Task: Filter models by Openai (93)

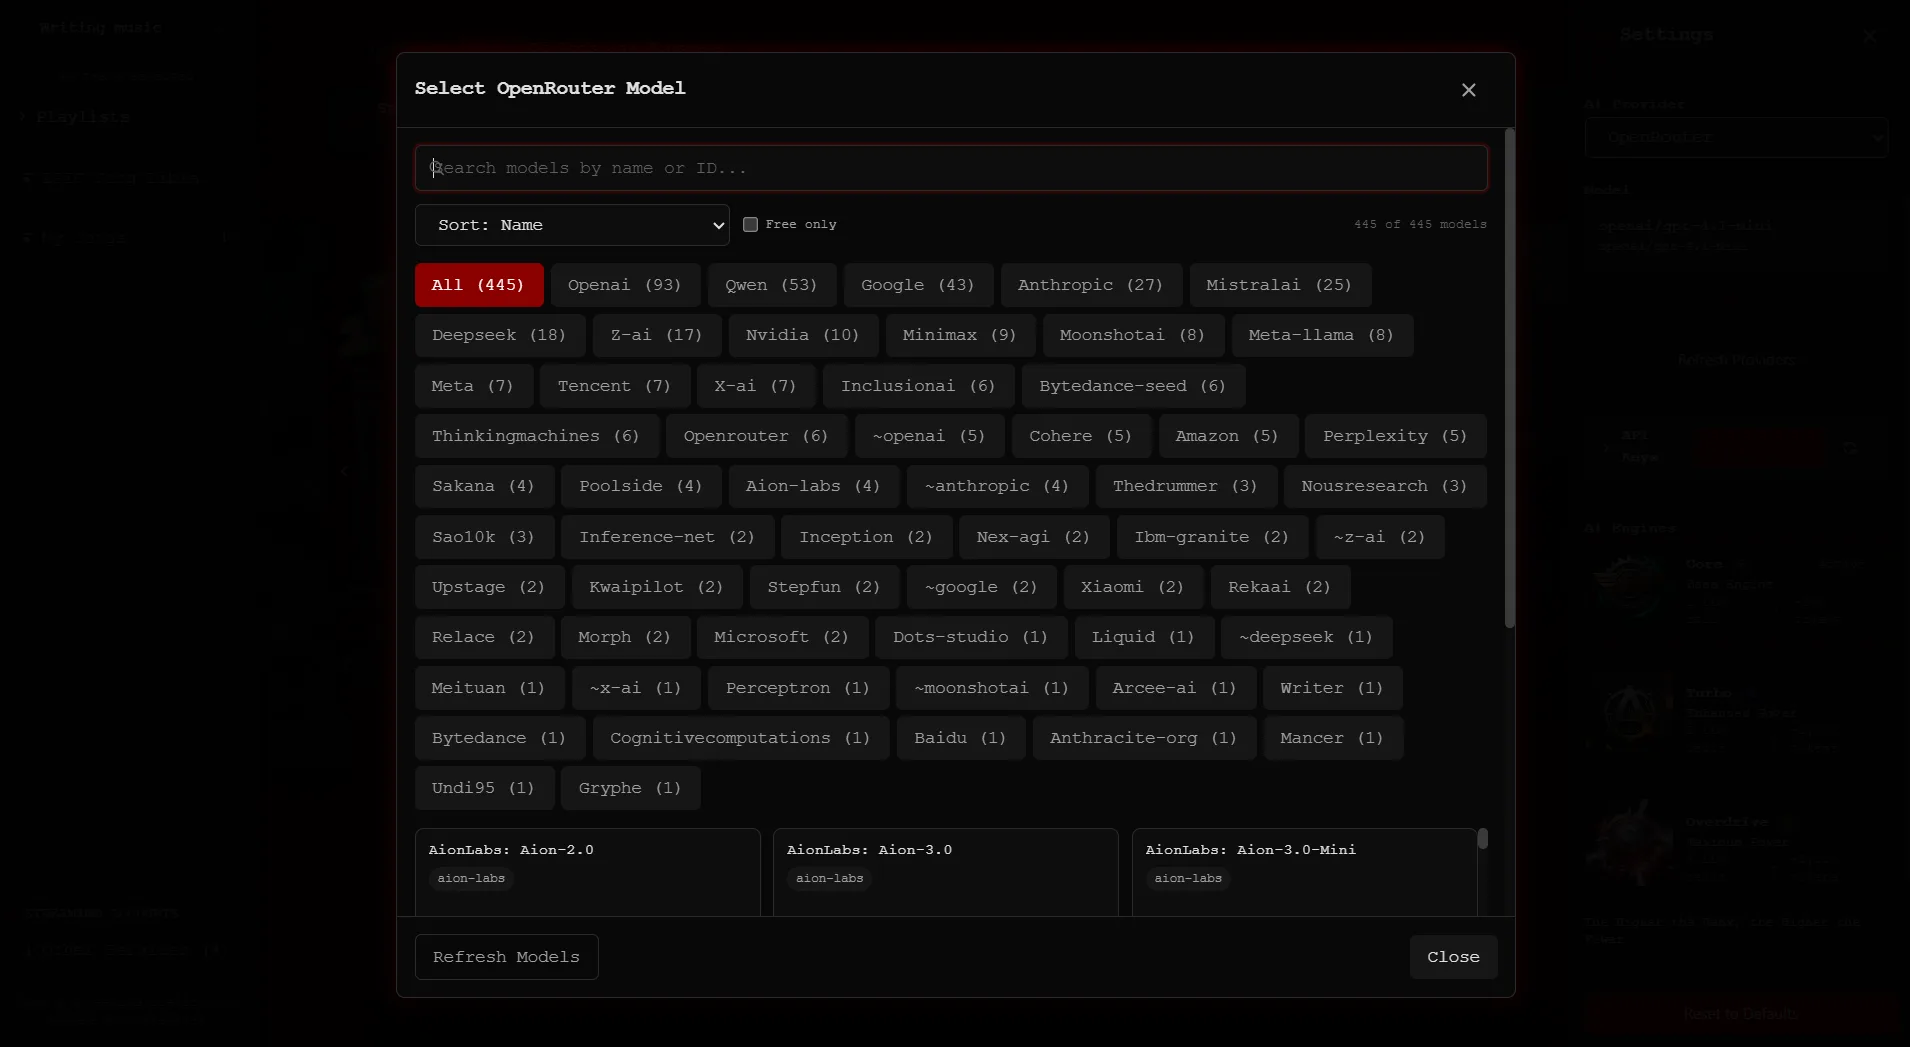Action: tap(625, 285)
